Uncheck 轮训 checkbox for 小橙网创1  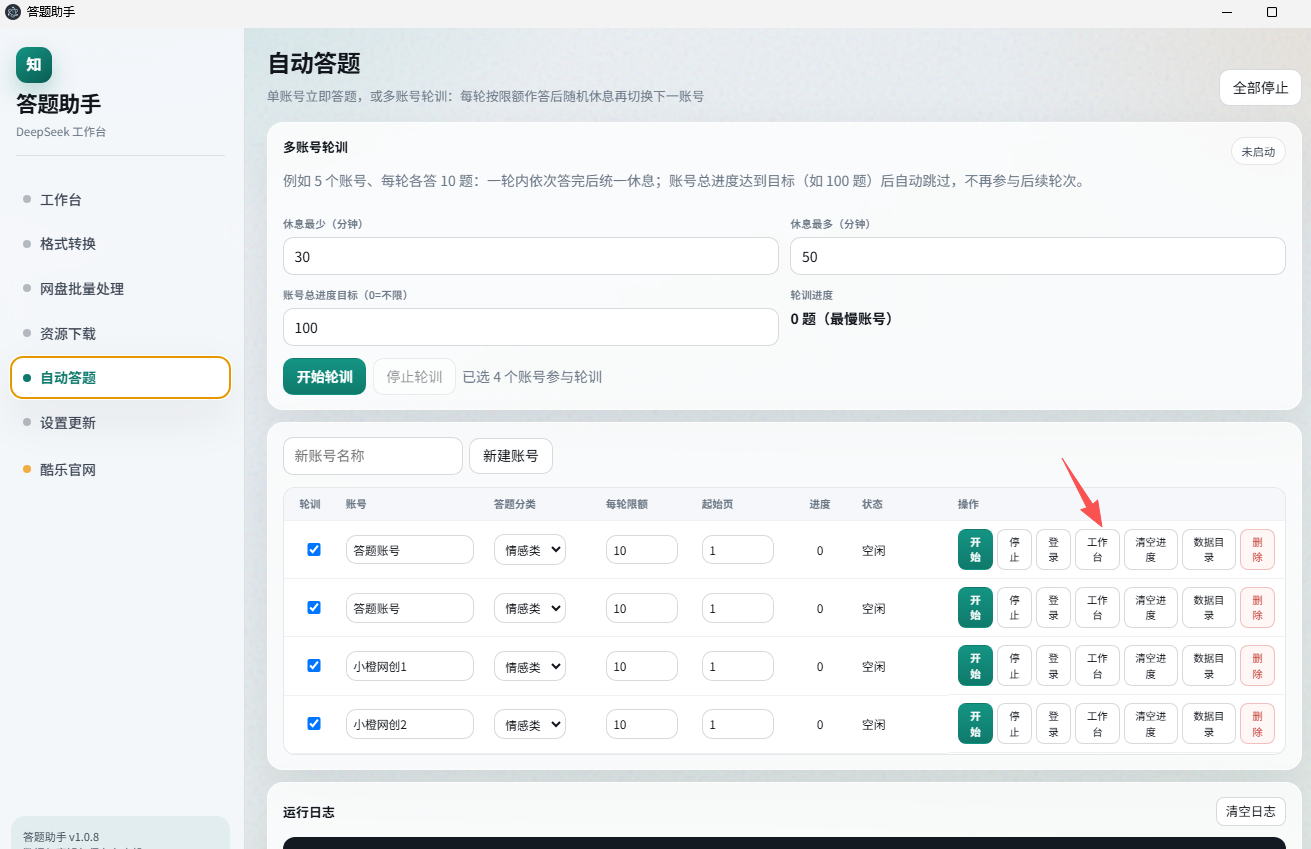[314, 665]
